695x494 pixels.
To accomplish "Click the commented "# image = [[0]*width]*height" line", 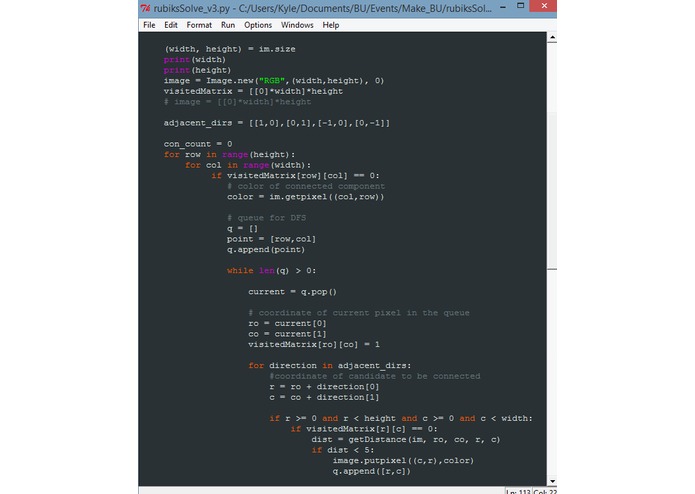I will (237, 102).
